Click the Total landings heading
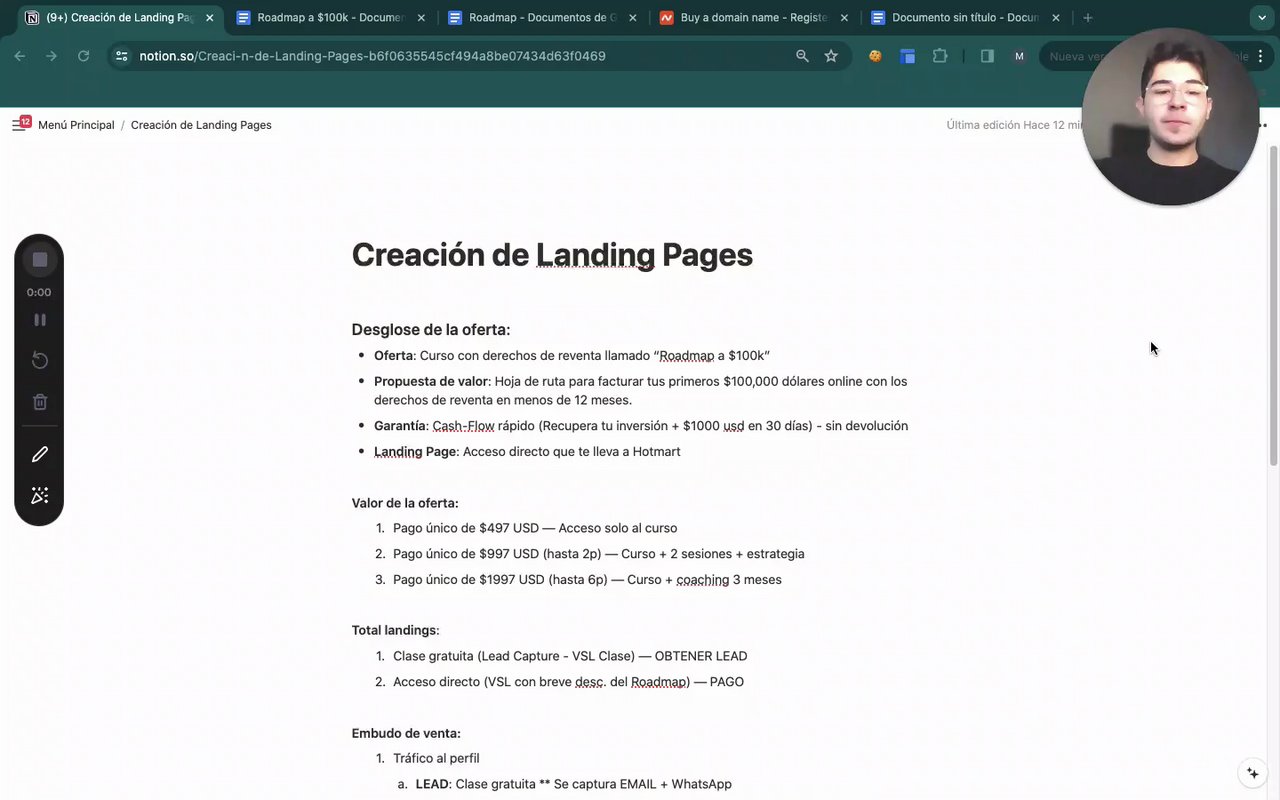1280x800 pixels. pos(395,630)
